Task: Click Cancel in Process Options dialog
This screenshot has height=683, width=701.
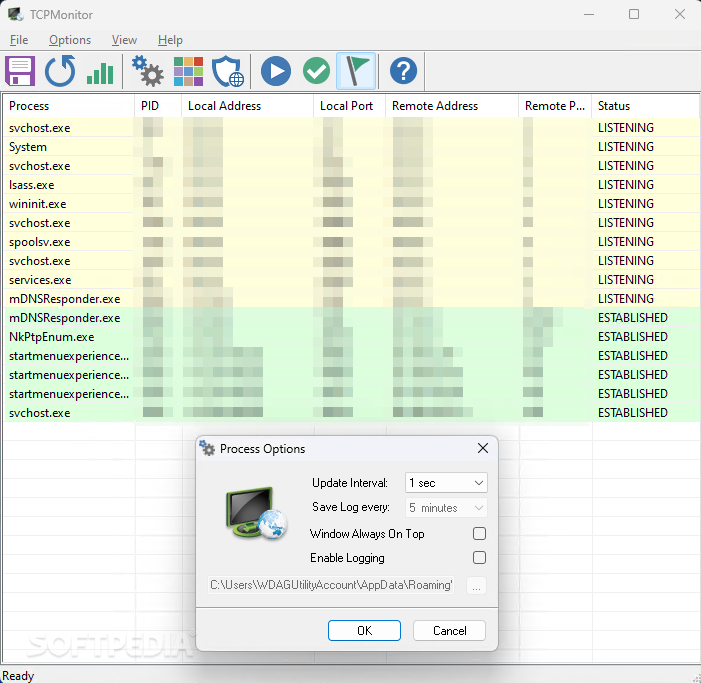Action: (449, 630)
